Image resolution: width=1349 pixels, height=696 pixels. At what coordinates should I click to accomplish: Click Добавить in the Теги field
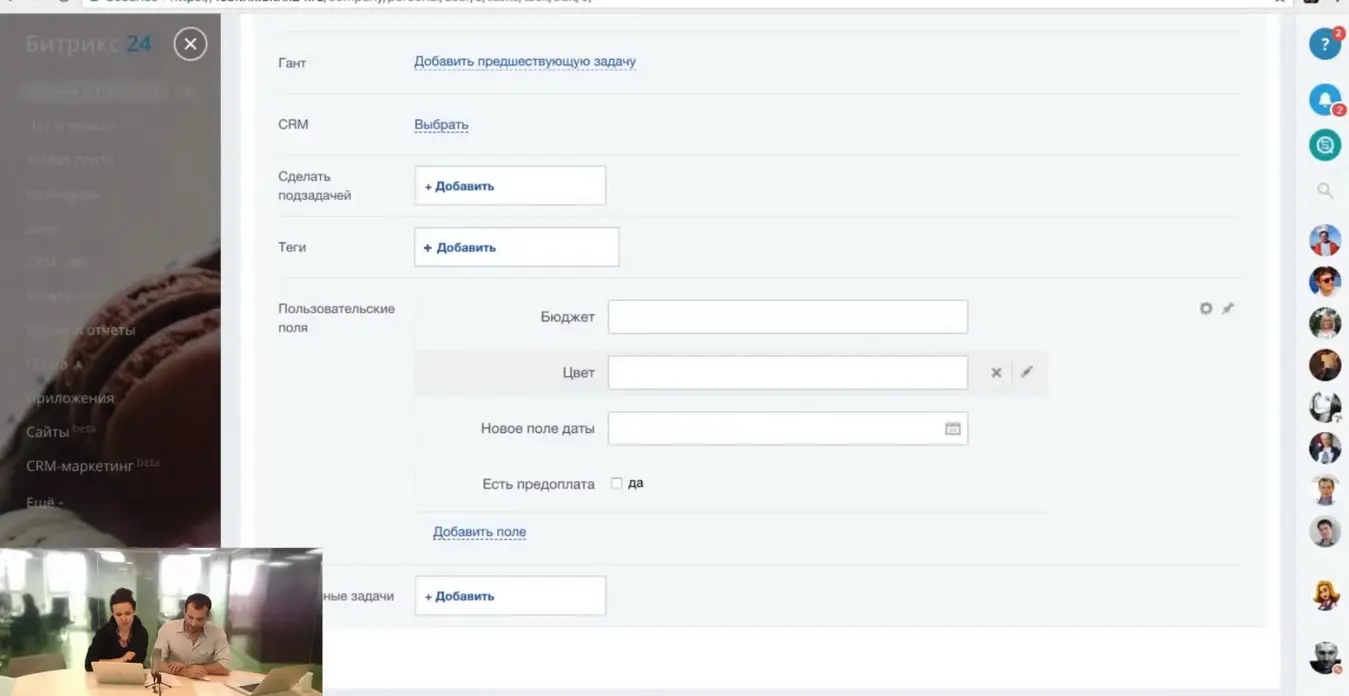click(x=460, y=248)
